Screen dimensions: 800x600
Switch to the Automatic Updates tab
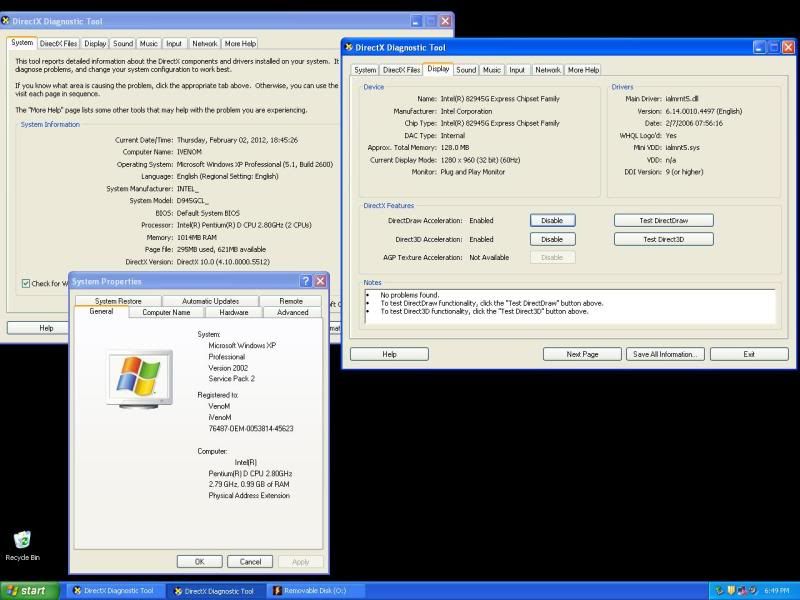(x=210, y=301)
